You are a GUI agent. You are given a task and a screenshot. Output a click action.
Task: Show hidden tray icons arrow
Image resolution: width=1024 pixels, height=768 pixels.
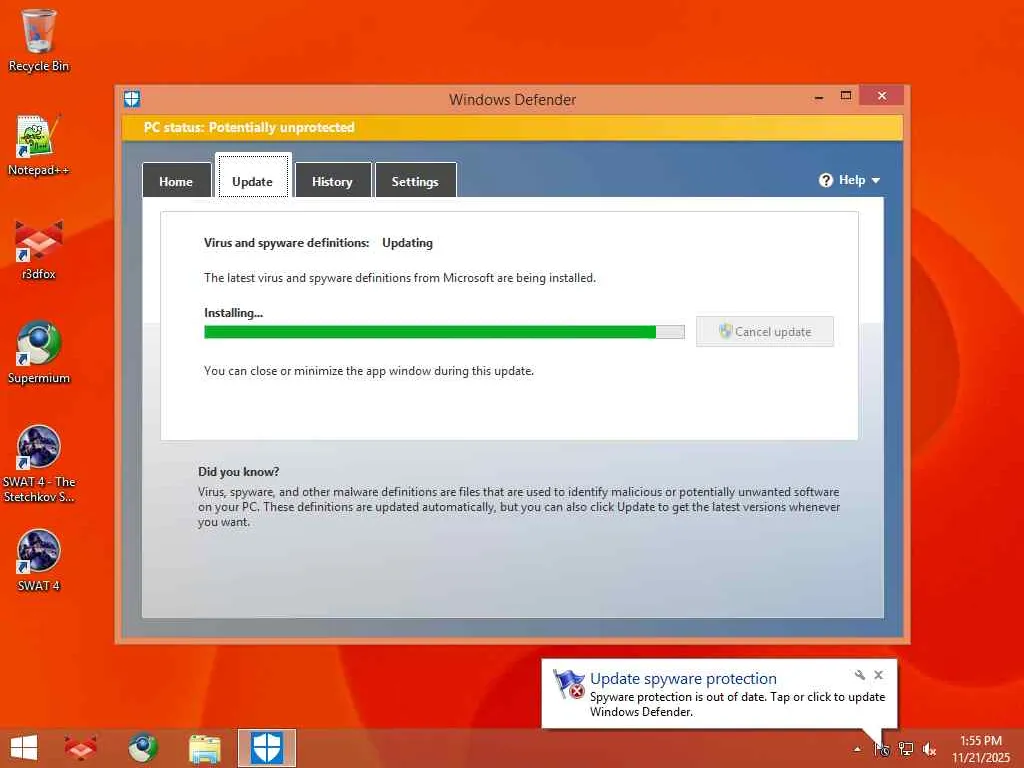click(x=857, y=749)
